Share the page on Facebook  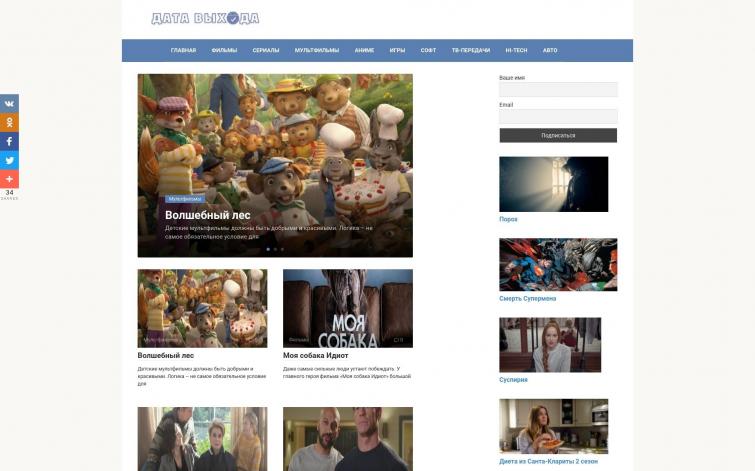[x=9, y=141]
